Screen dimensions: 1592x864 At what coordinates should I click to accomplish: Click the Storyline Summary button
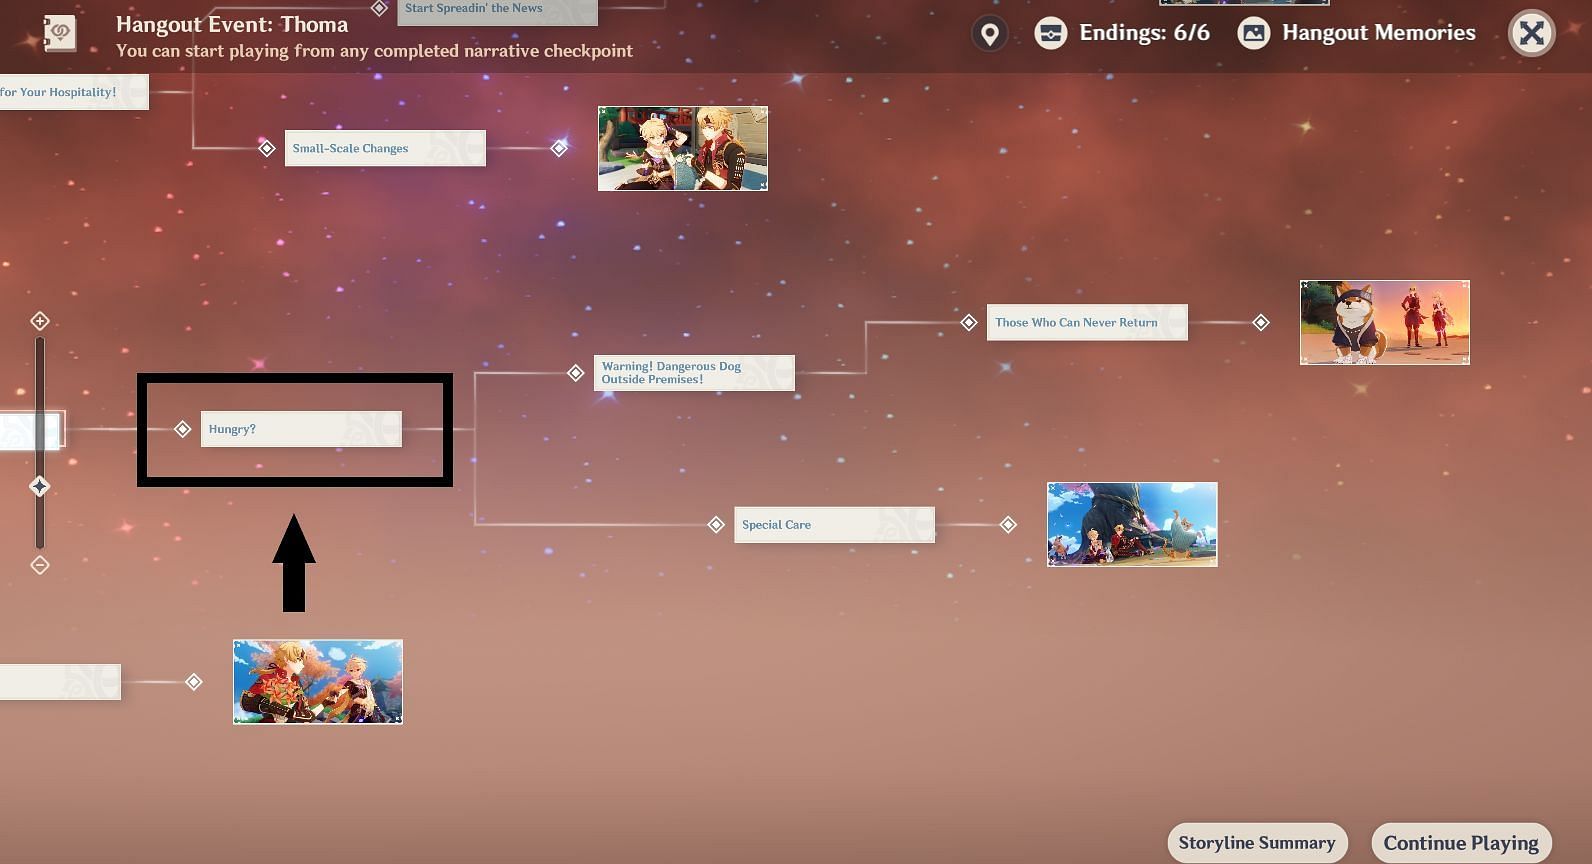click(1256, 843)
